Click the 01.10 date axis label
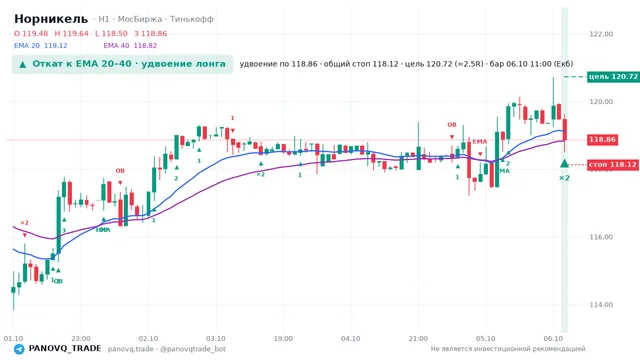The height and width of the screenshot is (360, 640). 13,339
